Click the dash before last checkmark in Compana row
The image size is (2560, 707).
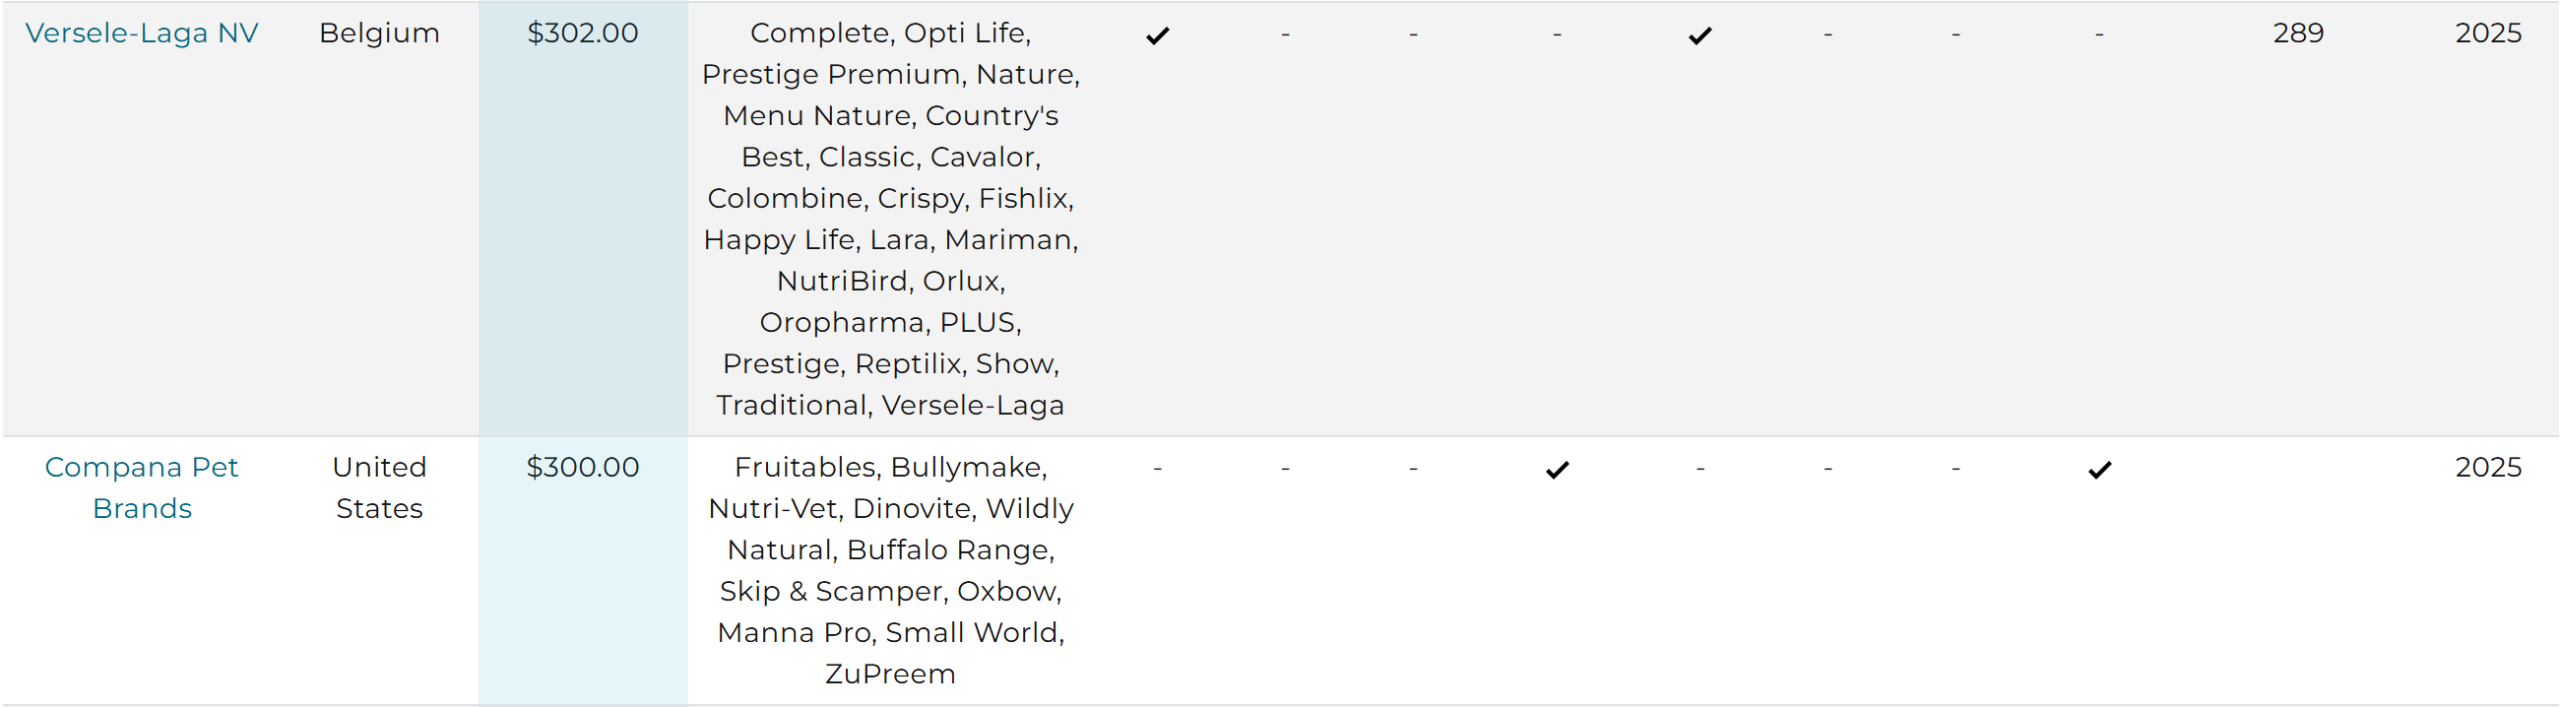[x=1955, y=469]
